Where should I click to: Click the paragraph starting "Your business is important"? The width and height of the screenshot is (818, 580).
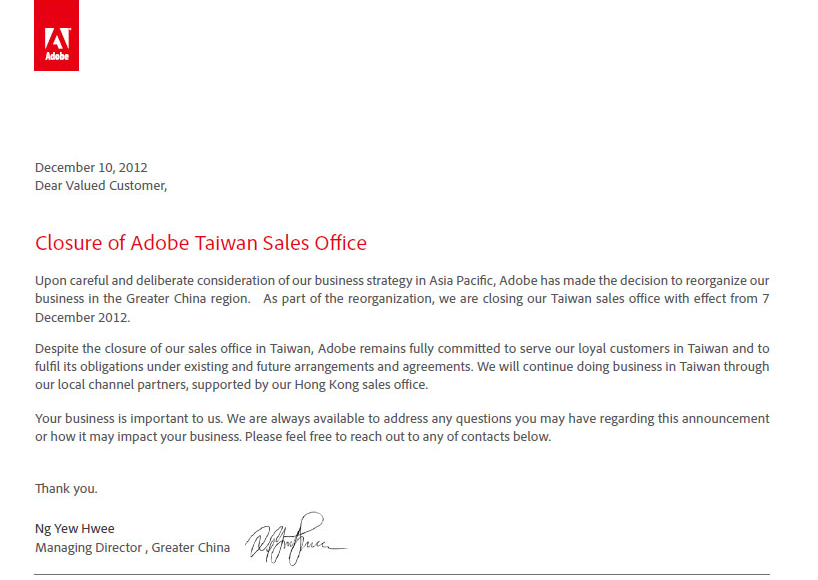coord(401,427)
